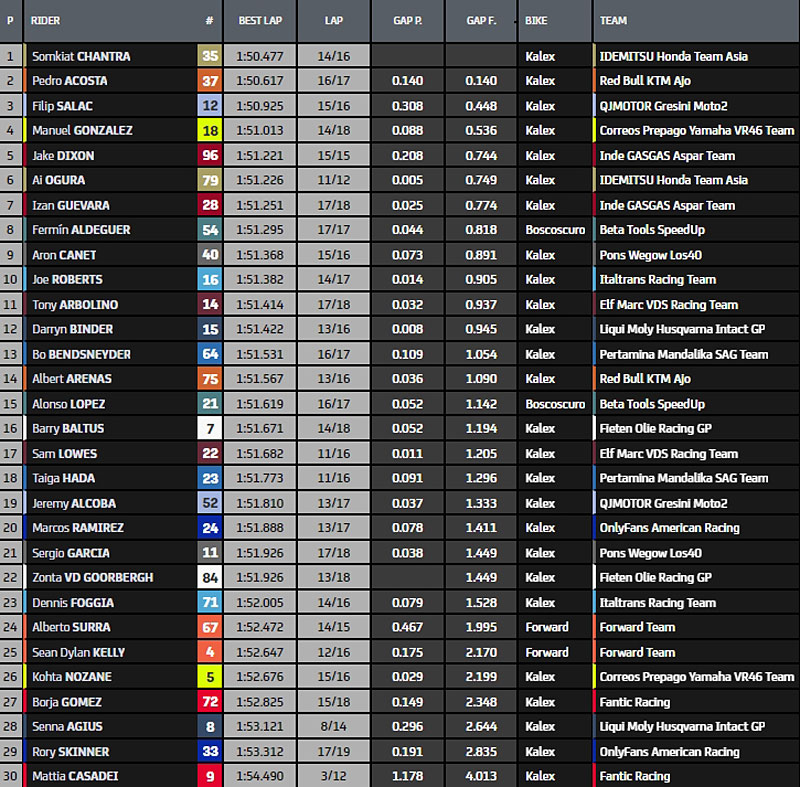Click Jake Dixon's number 96 badge
Screen dimensions: 800x787
209,155
